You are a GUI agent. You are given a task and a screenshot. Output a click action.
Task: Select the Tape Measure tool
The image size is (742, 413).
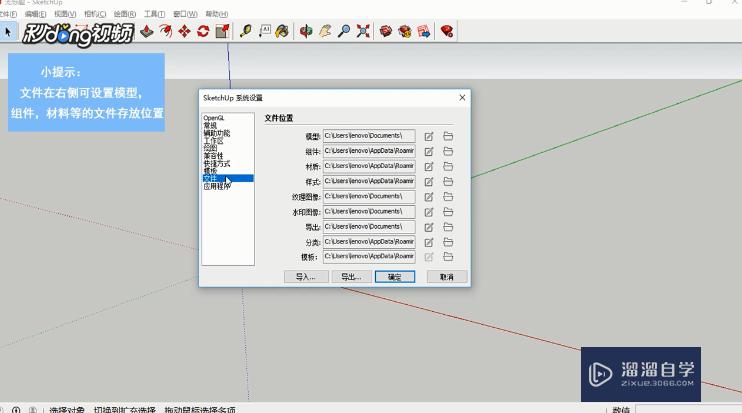(246, 32)
